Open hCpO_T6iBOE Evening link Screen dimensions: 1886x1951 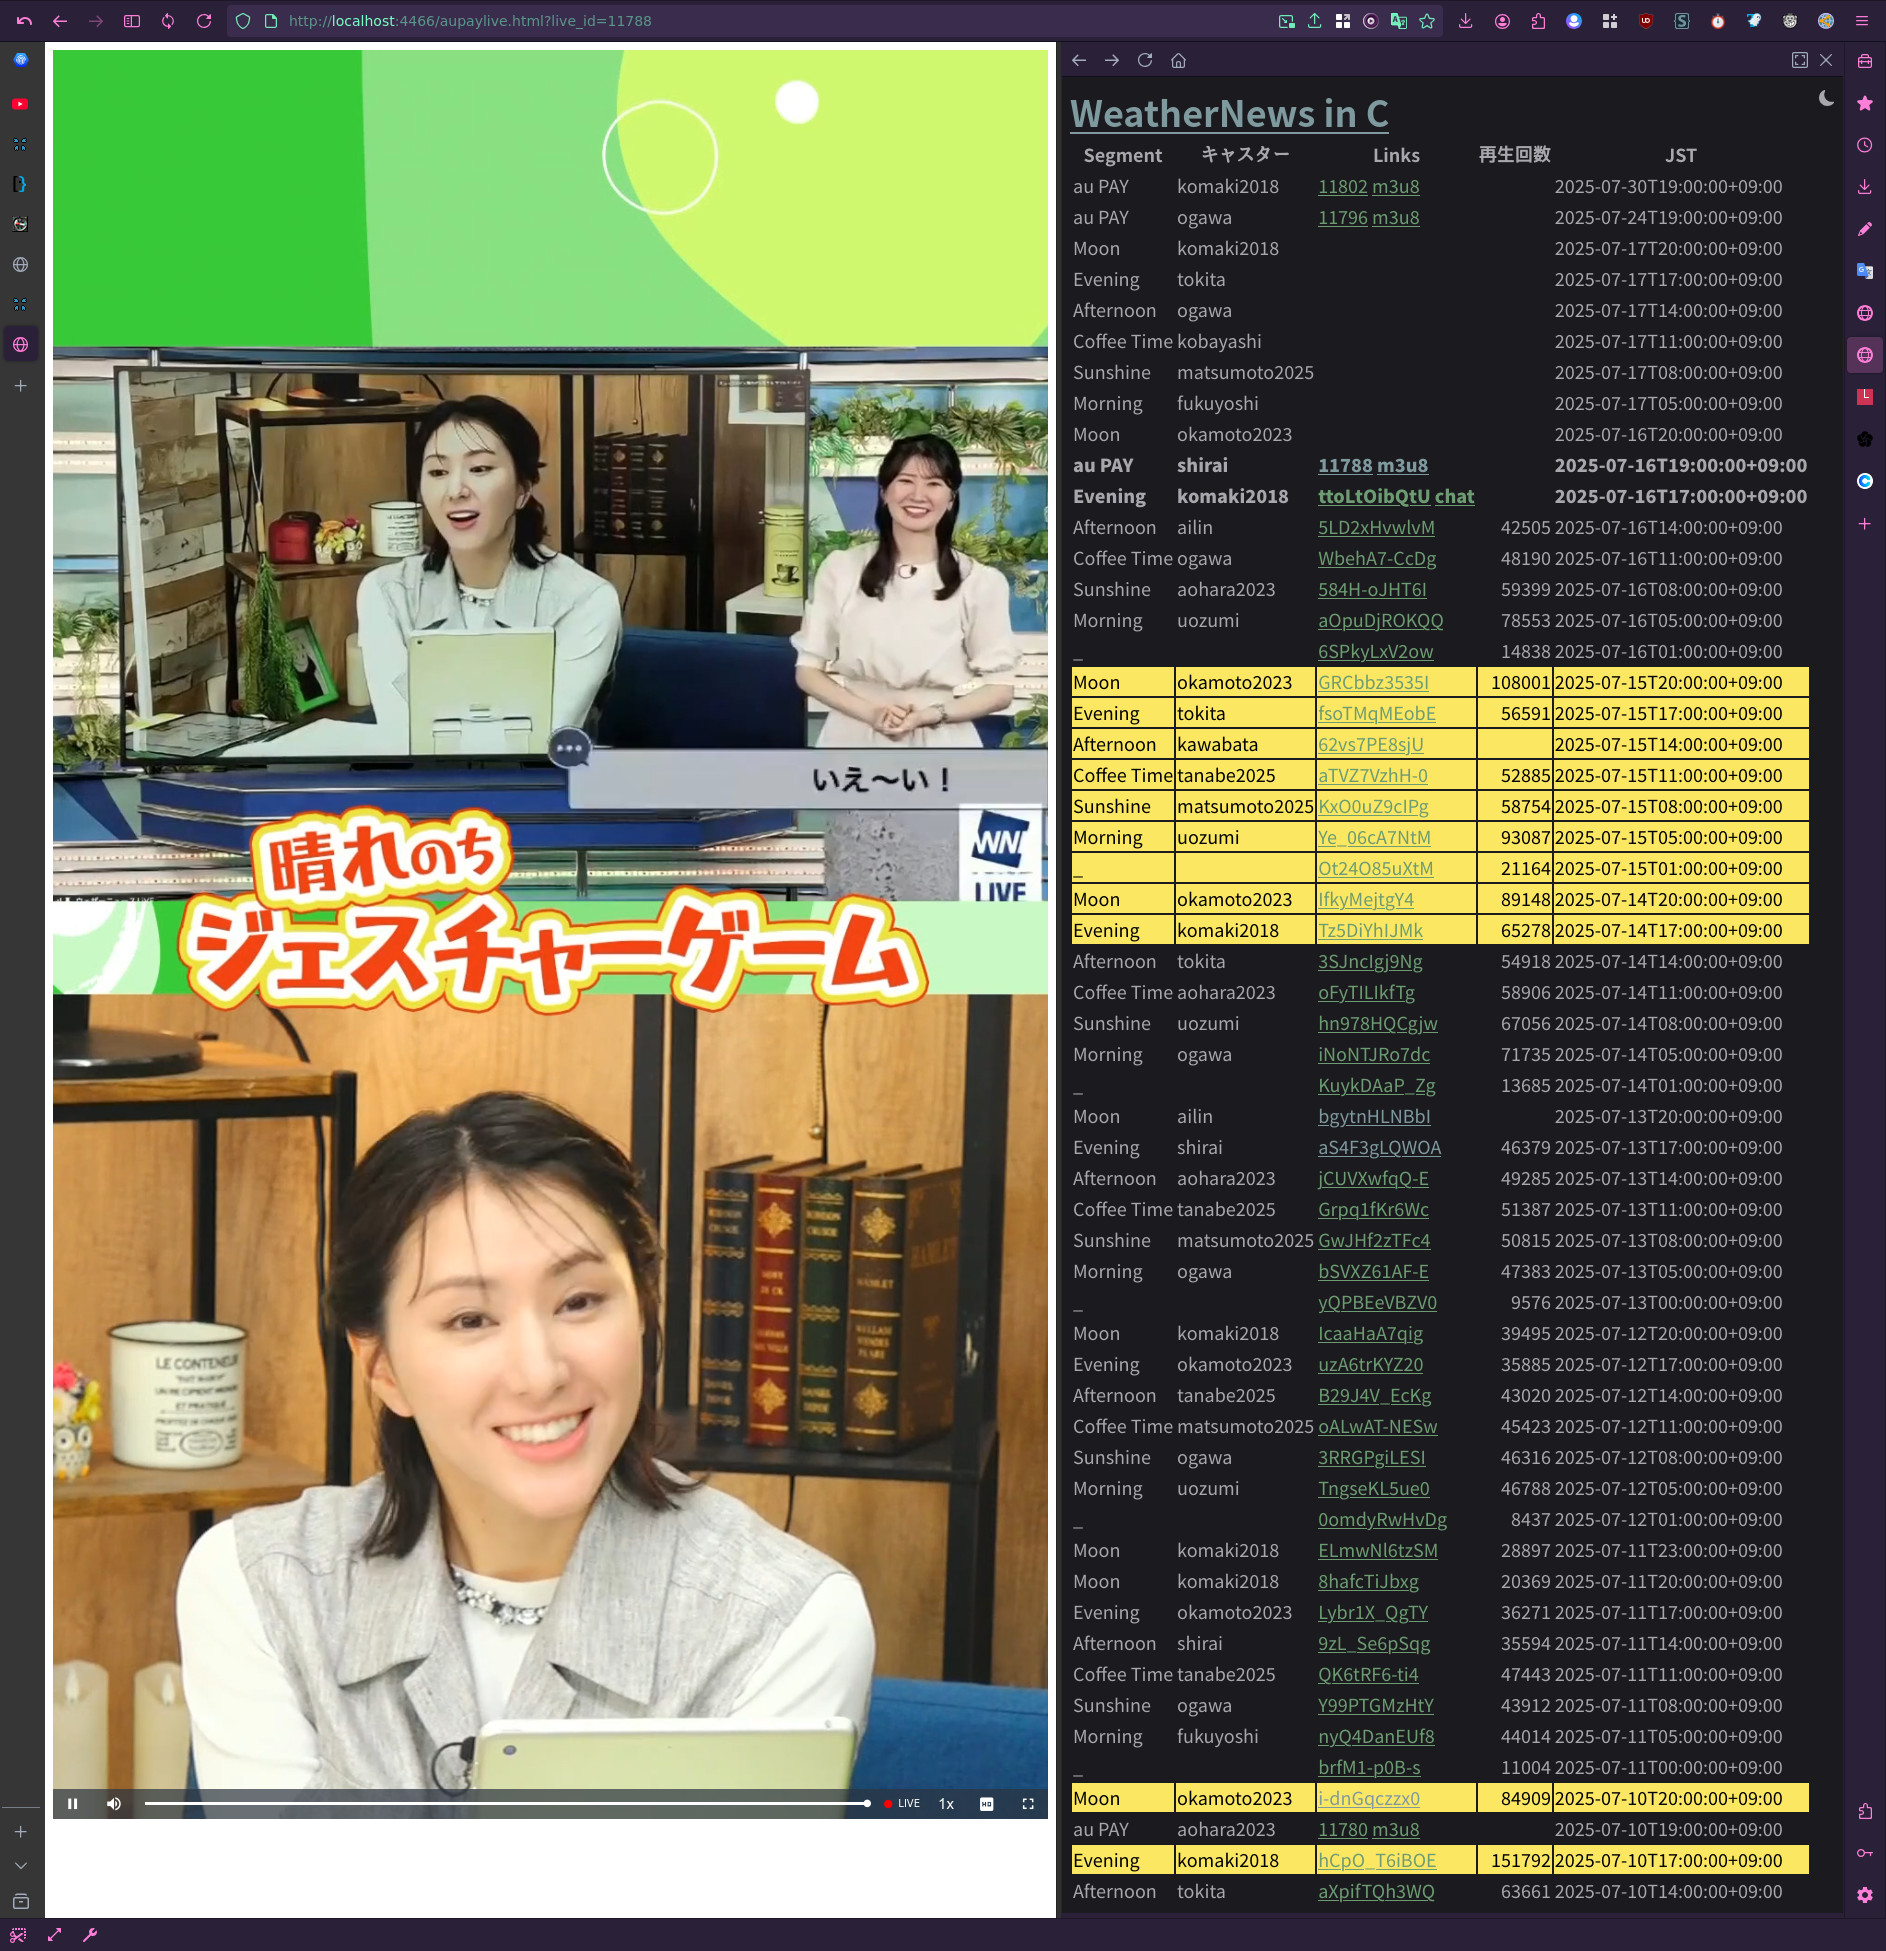(1377, 1861)
